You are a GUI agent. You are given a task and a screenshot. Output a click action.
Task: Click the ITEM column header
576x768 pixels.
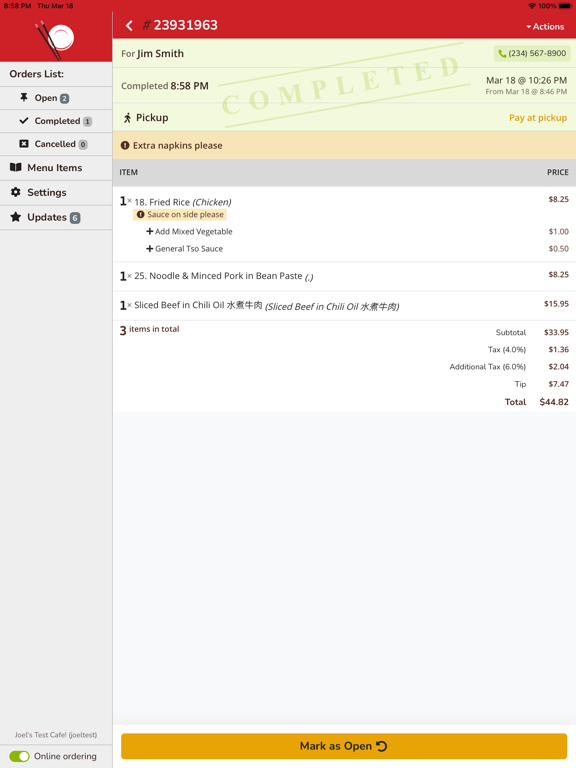click(x=128, y=172)
